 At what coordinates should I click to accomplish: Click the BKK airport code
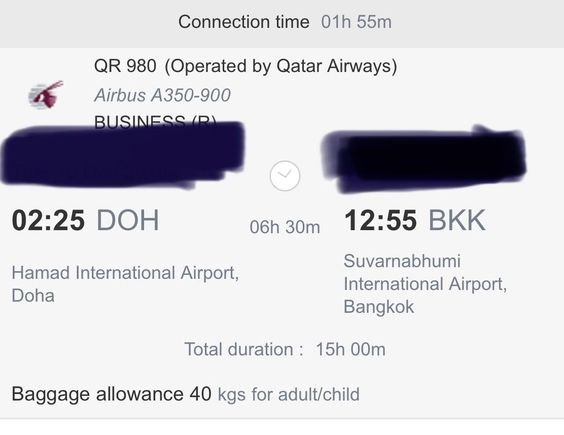point(457,220)
